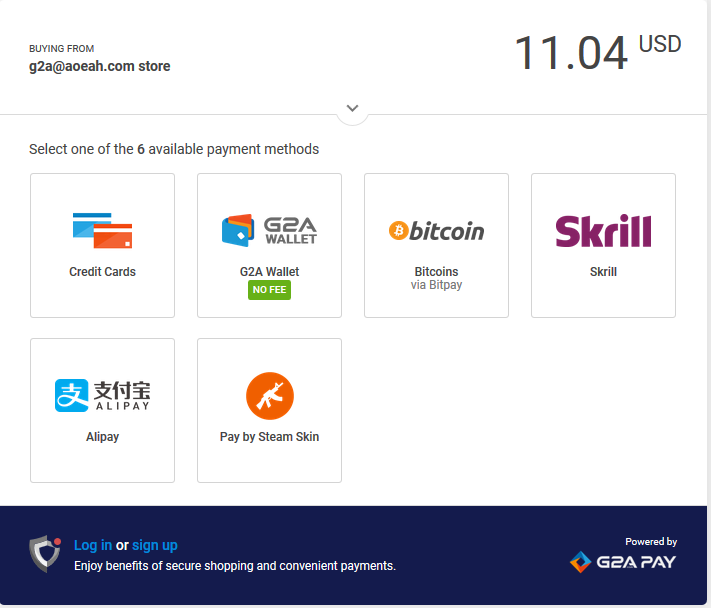
Task: Choose the G2A Wallet logo
Action: pos(269,230)
